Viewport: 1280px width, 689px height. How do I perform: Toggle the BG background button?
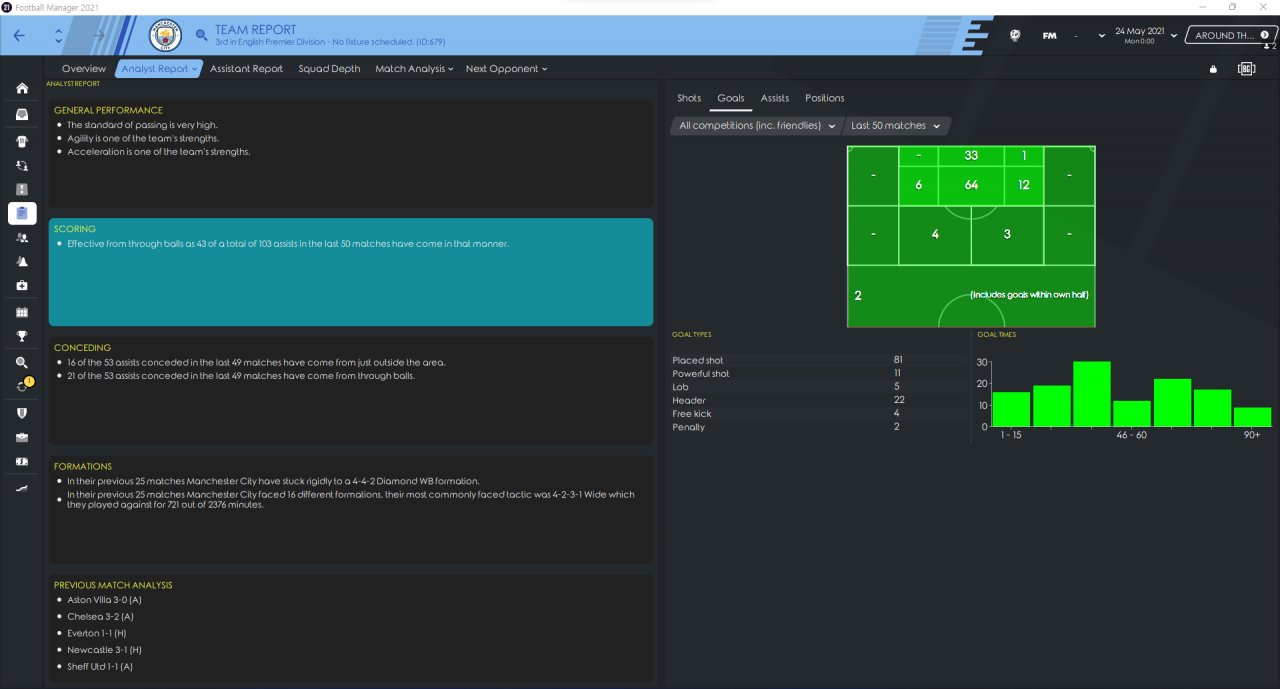coord(1246,69)
